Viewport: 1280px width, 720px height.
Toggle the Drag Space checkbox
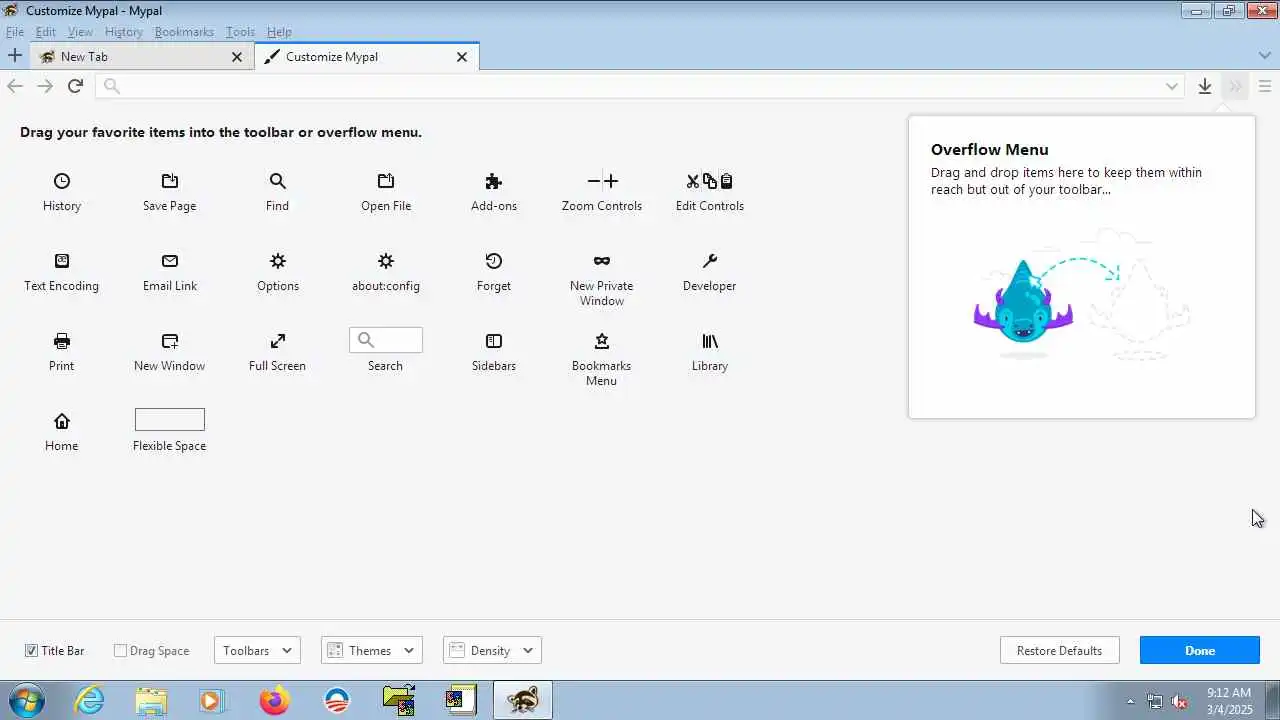pos(120,651)
